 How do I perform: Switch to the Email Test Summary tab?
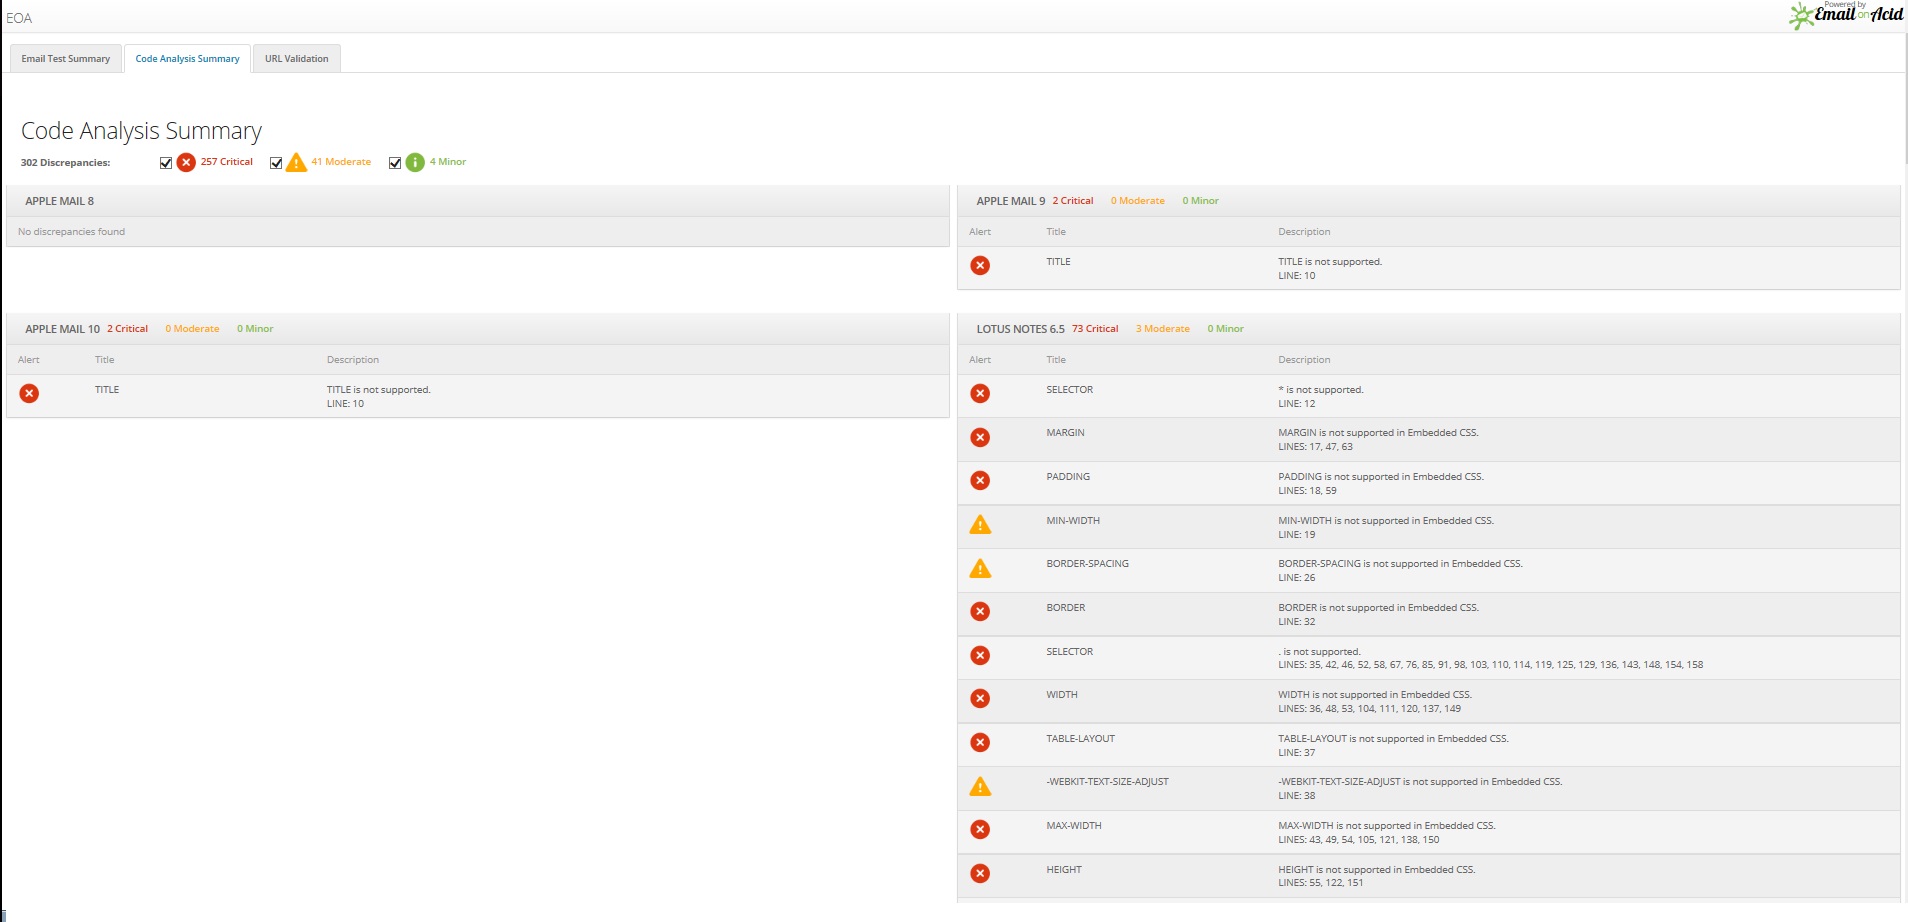click(66, 59)
